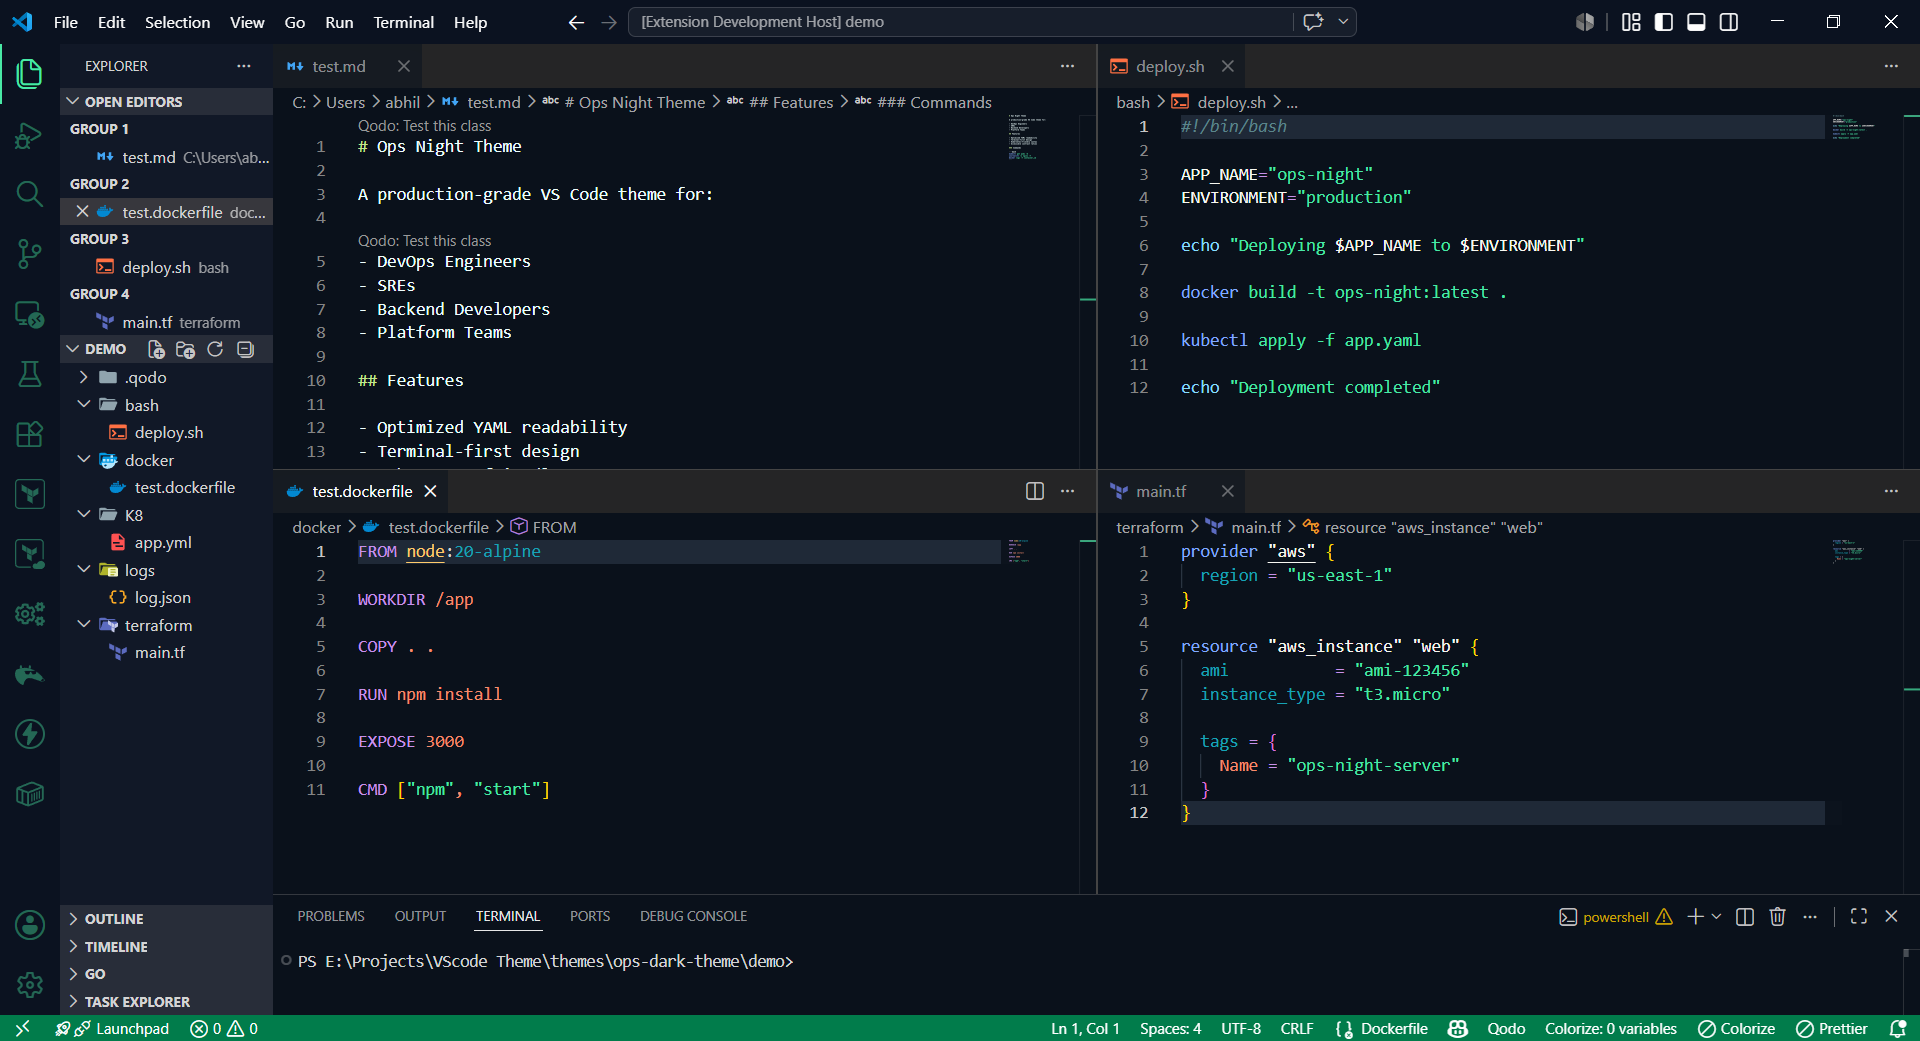Expand the .qodo folder
Screen dimensions: 1920x1041
(x=166, y=377)
